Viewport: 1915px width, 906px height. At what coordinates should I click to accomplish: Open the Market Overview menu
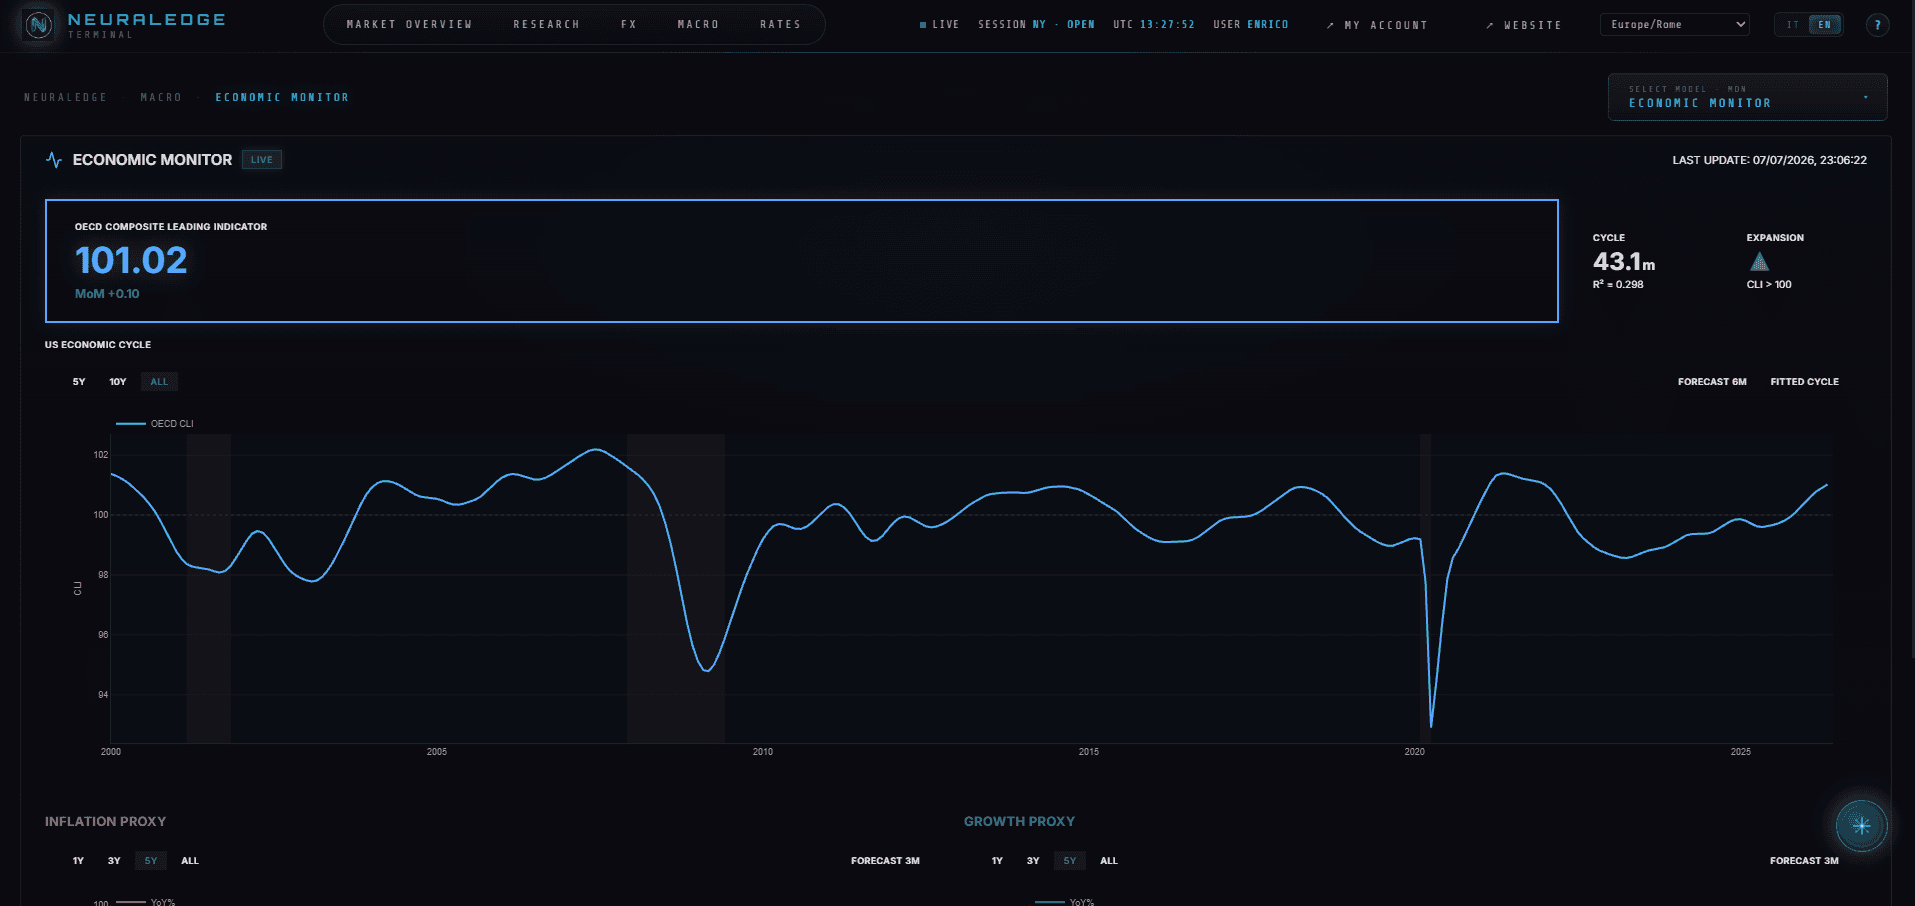[409, 25]
